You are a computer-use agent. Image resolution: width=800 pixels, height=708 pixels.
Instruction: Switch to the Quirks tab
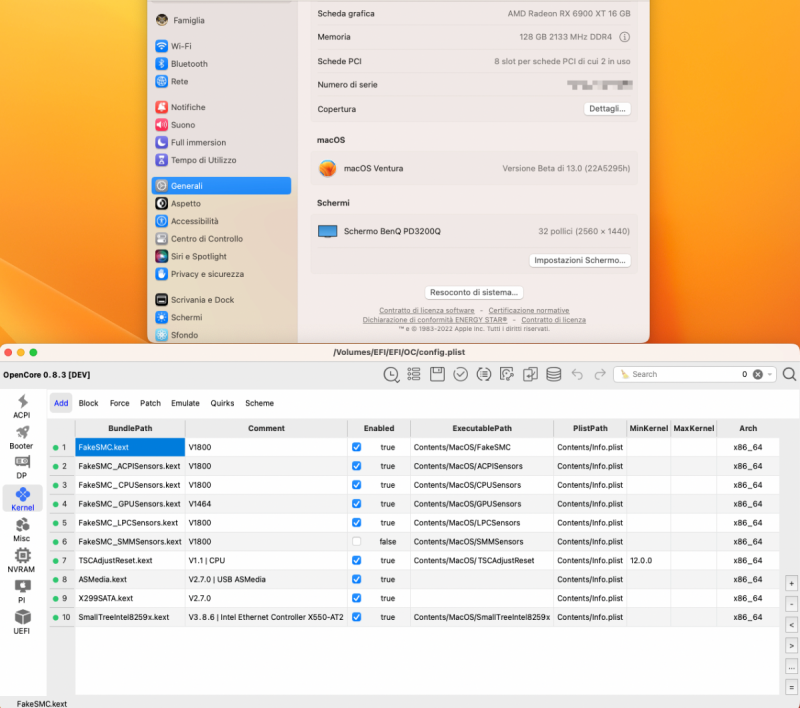[222, 403]
